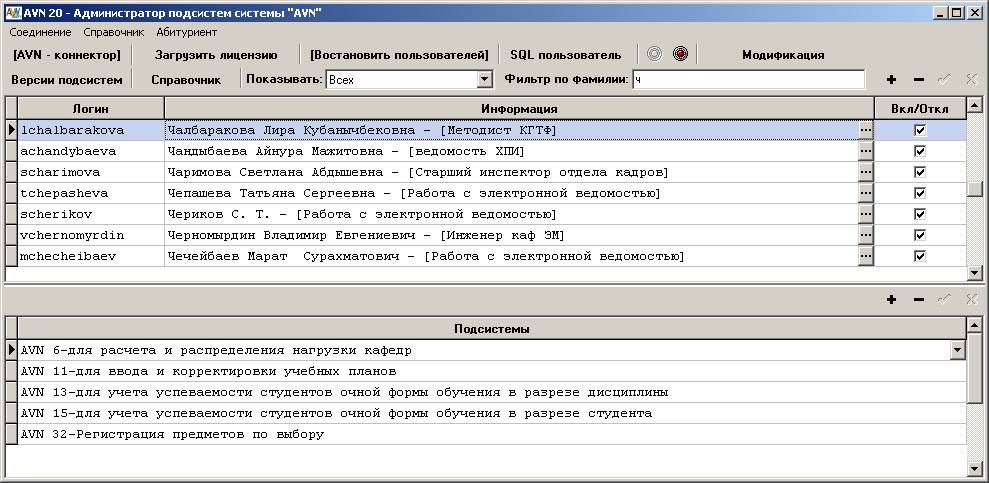Expand the AVN 6 subsystem row dropdown
The height and width of the screenshot is (483, 989).
point(957,350)
